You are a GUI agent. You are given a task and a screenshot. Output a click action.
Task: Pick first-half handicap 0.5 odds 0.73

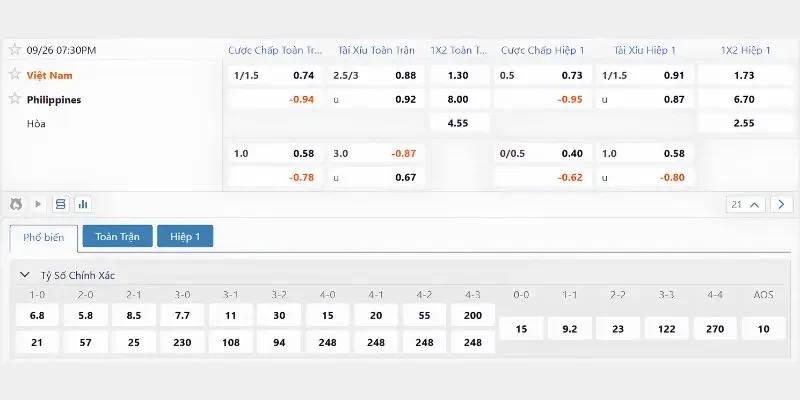coord(543,76)
